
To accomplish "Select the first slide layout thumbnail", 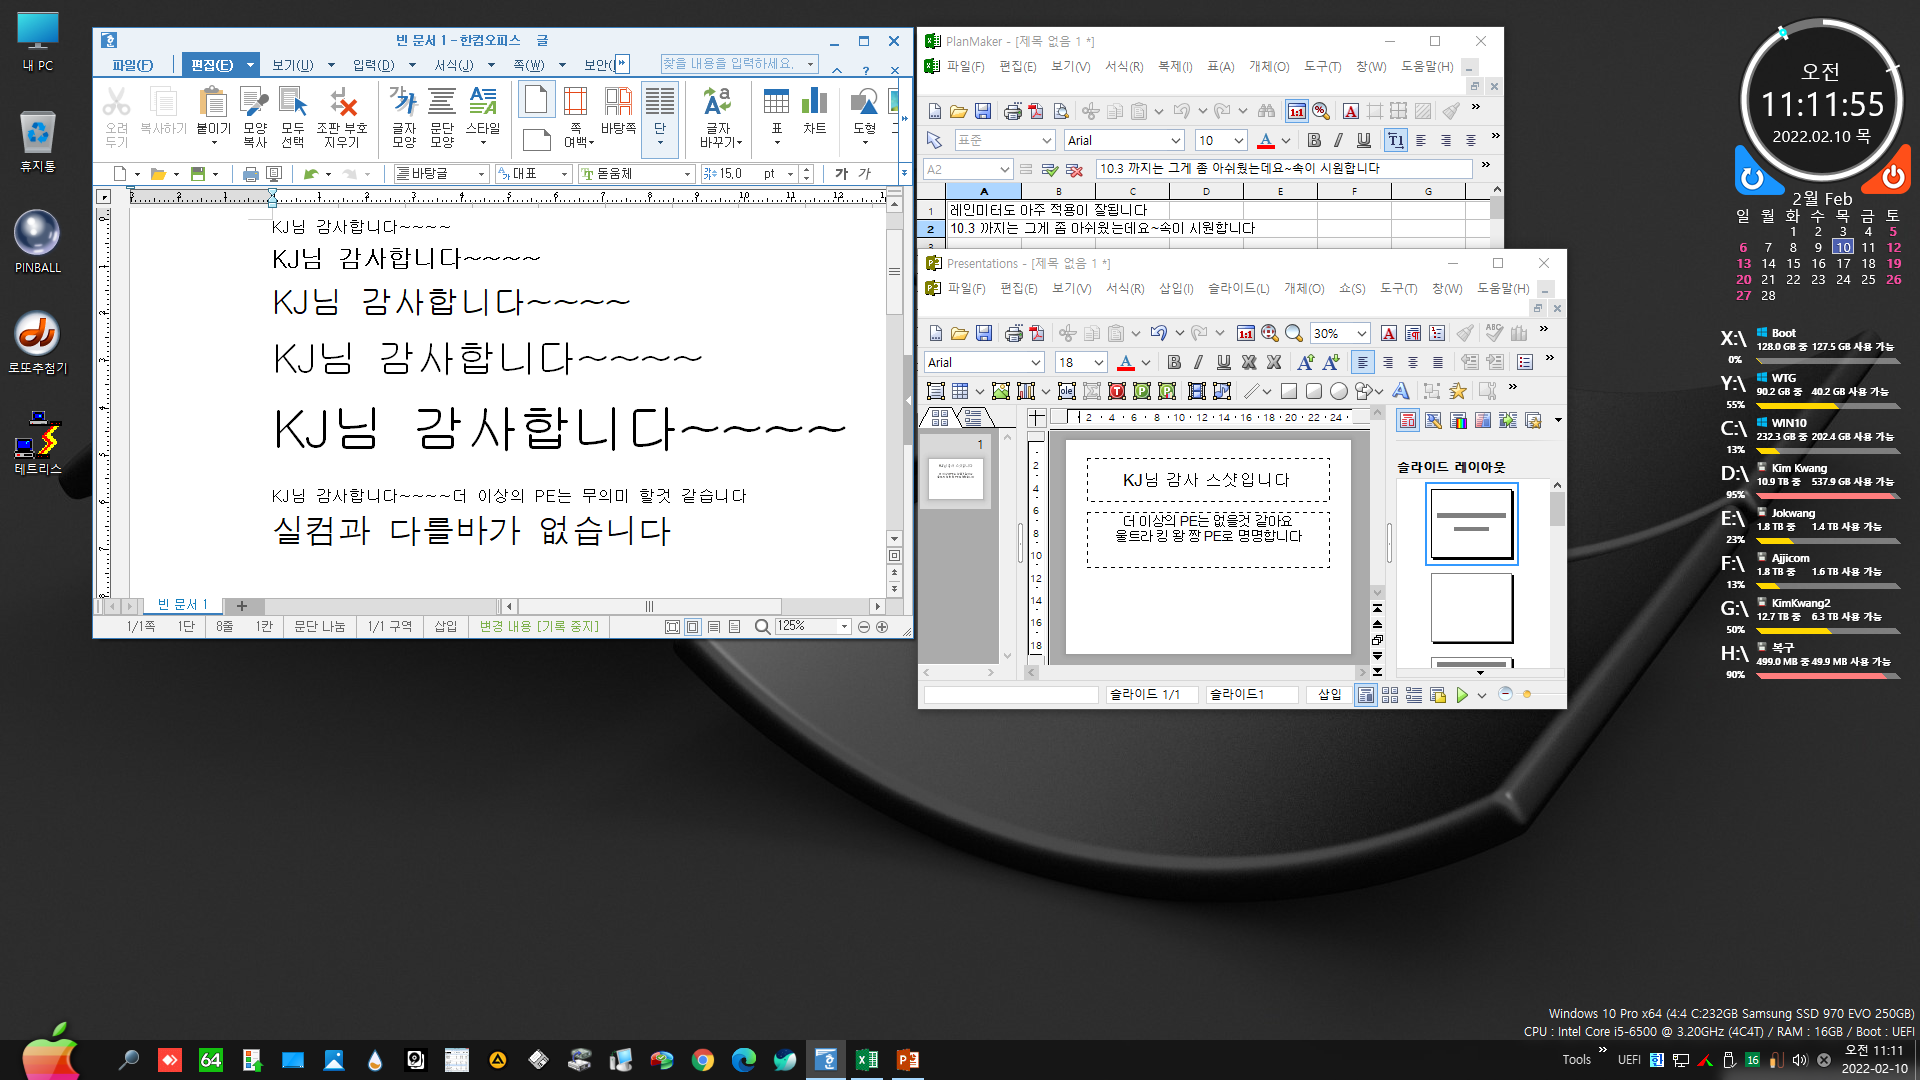I will 1471,524.
